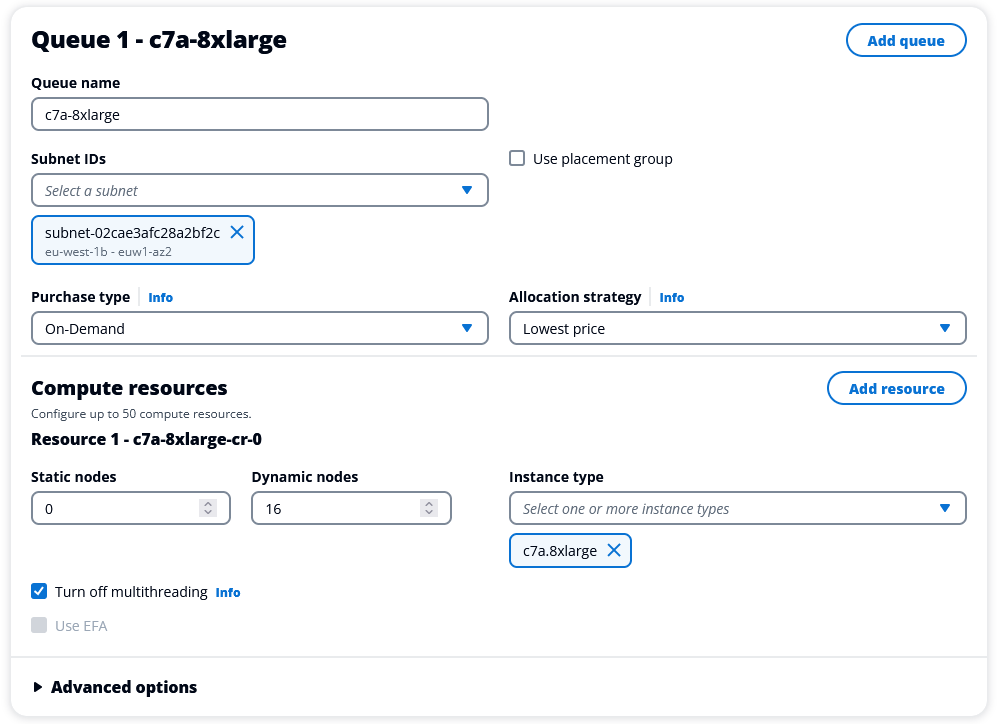This screenshot has height=724, width=998.
Task: Remove the c7a.8xlarge instance type tag
Action: click(614, 550)
